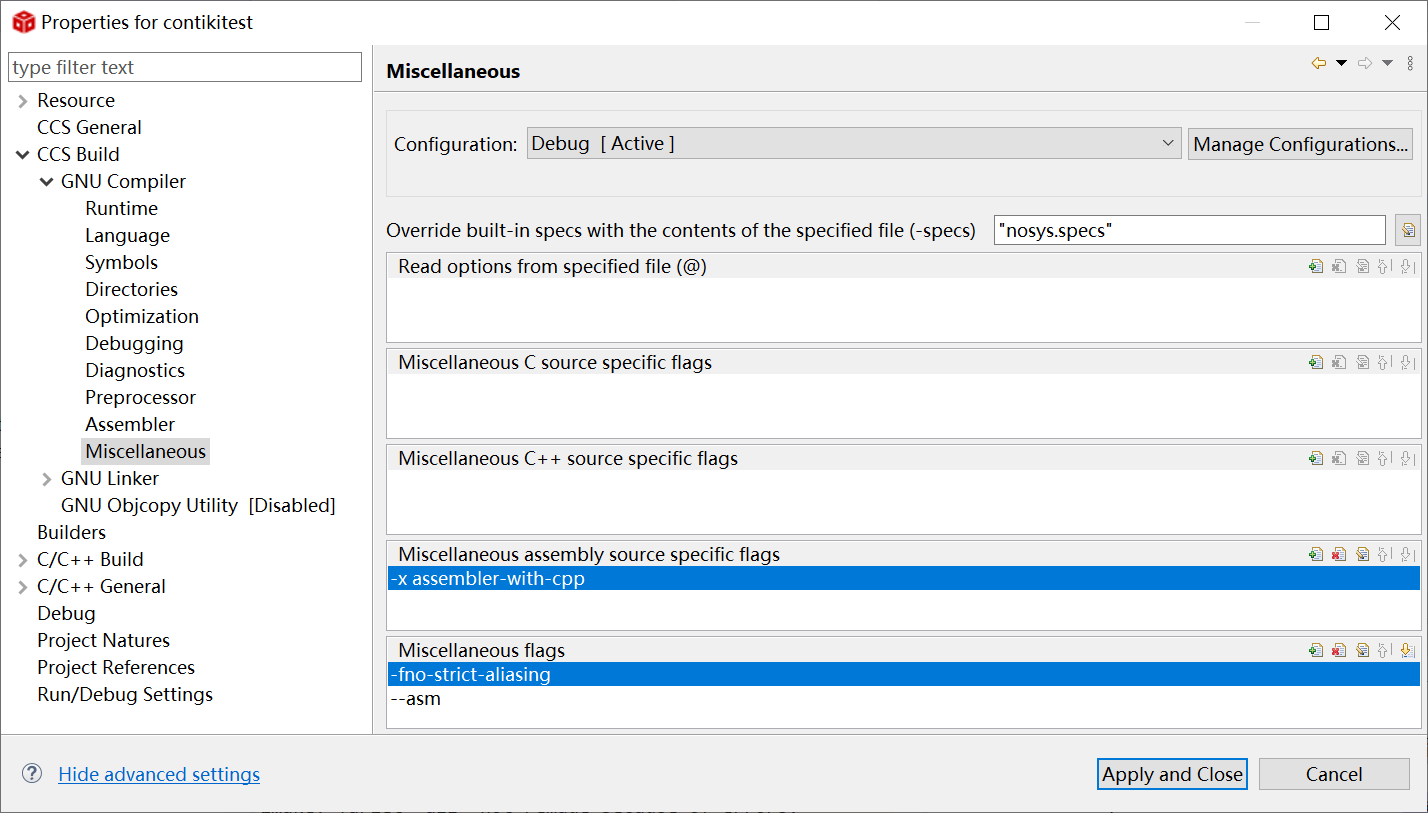Click Add icon for Miscellaneous flags list

click(x=1316, y=650)
